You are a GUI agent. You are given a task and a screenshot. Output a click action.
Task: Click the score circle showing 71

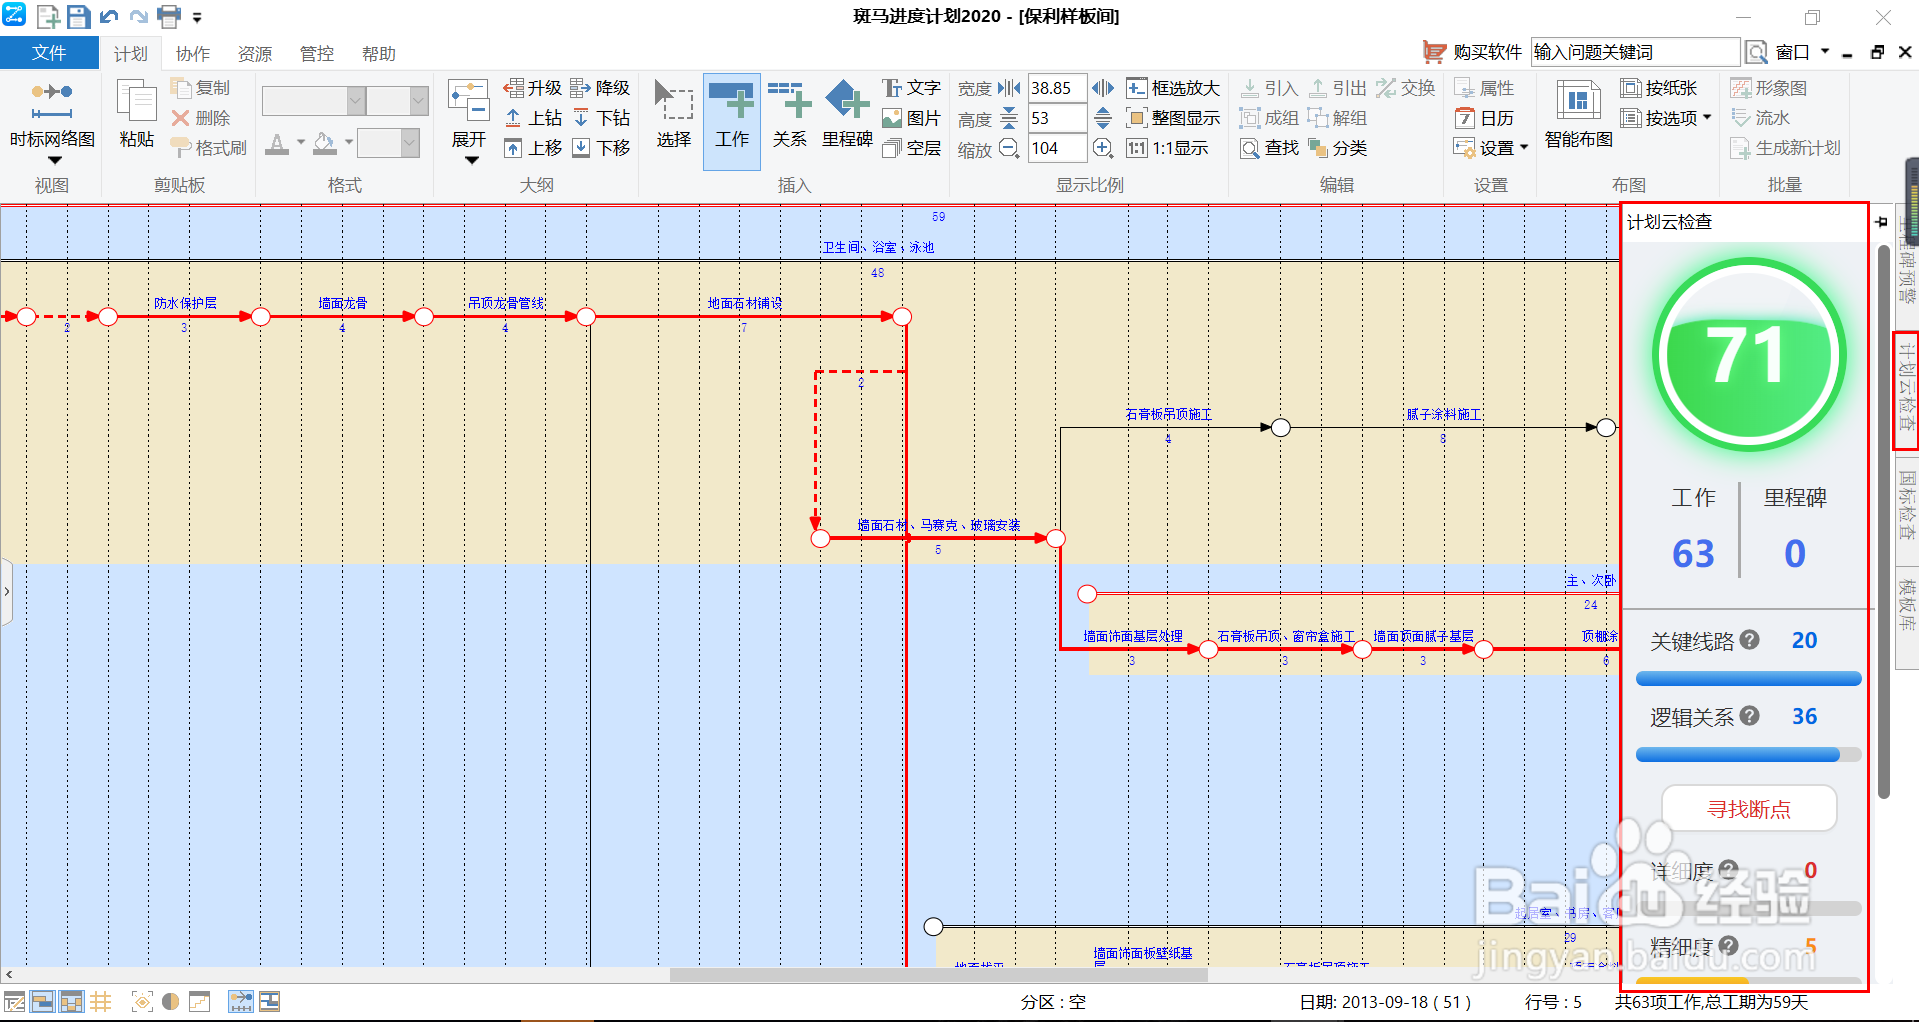click(x=1749, y=355)
